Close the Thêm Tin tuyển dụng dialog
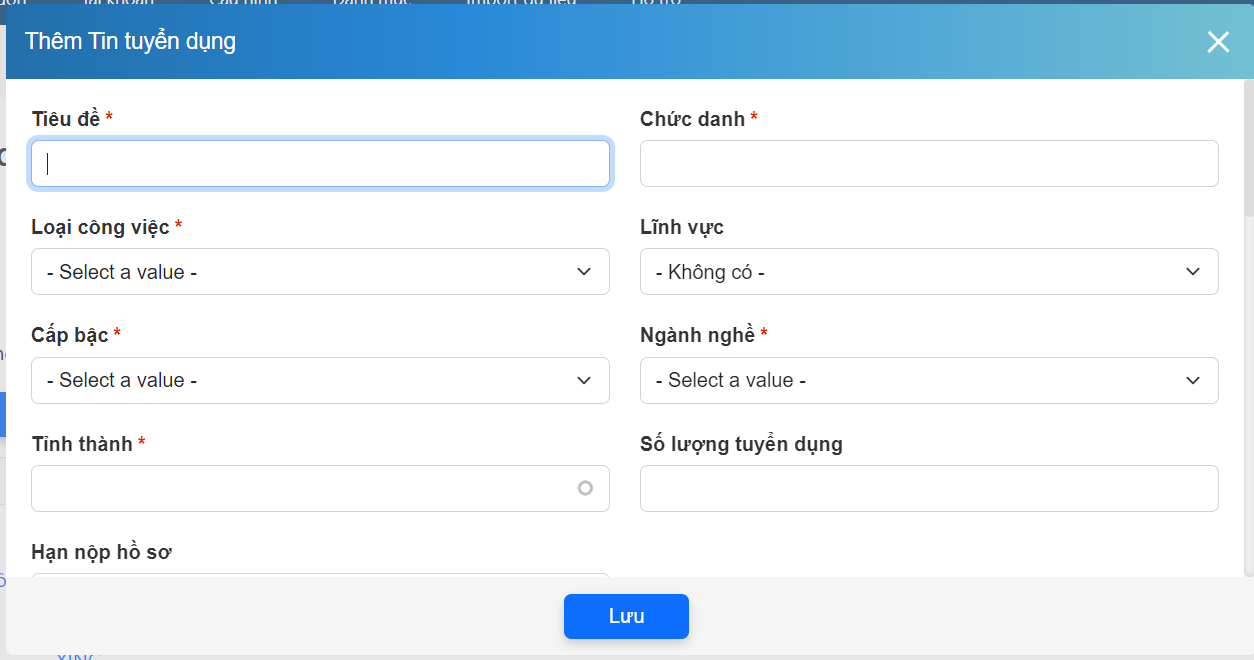This screenshot has width=1254, height=660. 1217,42
